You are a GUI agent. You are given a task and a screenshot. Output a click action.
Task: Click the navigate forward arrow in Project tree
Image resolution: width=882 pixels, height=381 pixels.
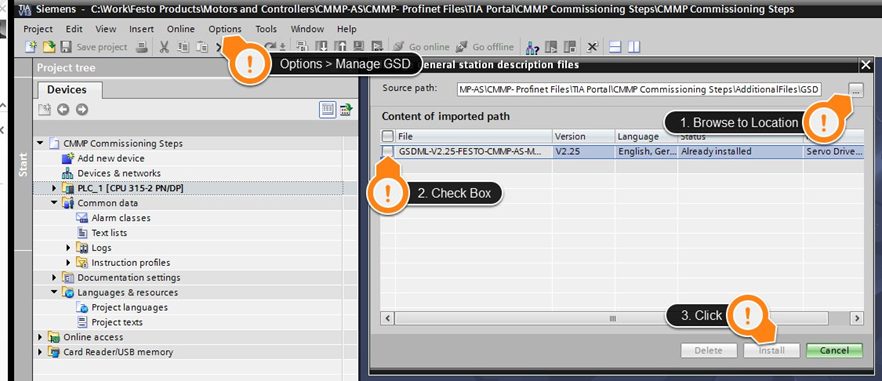click(x=82, y=110)
